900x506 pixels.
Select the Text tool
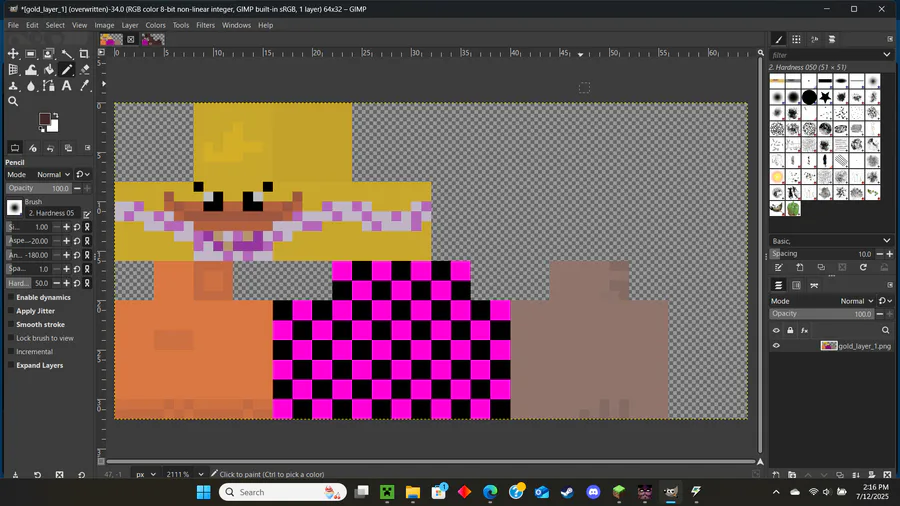pos(67,85)
